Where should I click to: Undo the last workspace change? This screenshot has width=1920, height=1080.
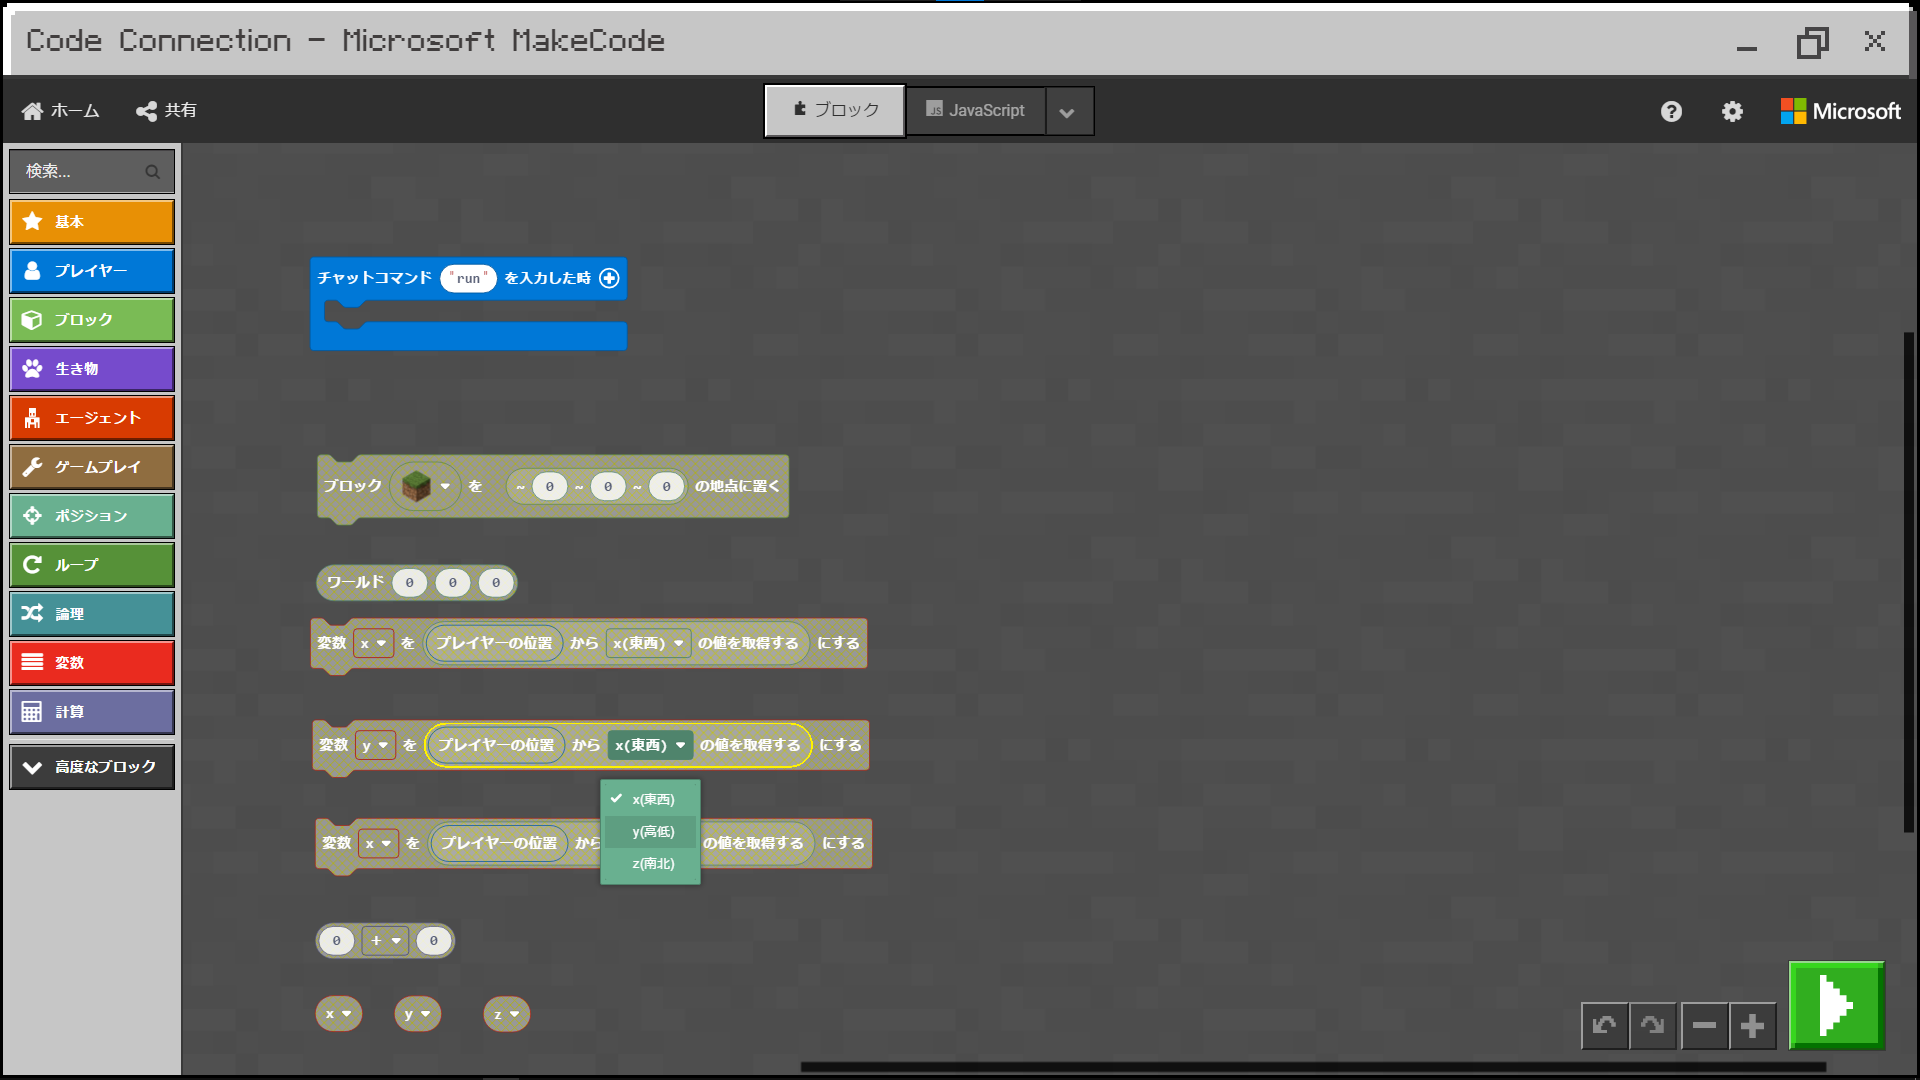coord(1604,1025)
